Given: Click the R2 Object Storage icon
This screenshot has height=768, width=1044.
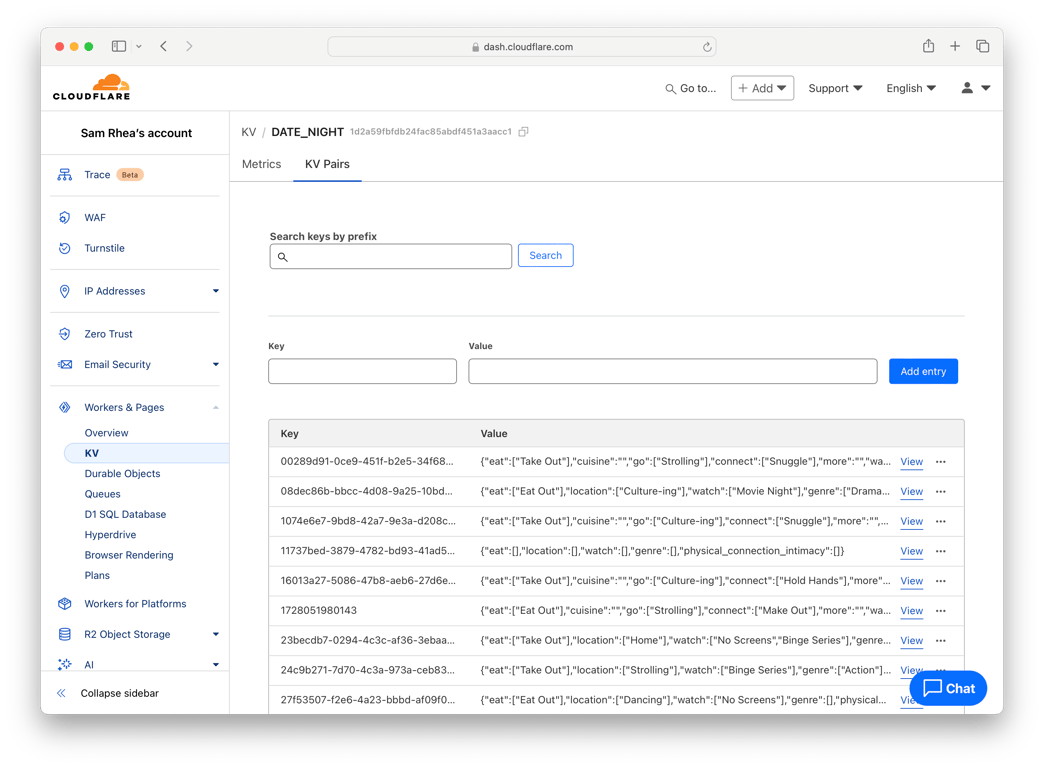Looking at the screenshot, I should point(65,634).
